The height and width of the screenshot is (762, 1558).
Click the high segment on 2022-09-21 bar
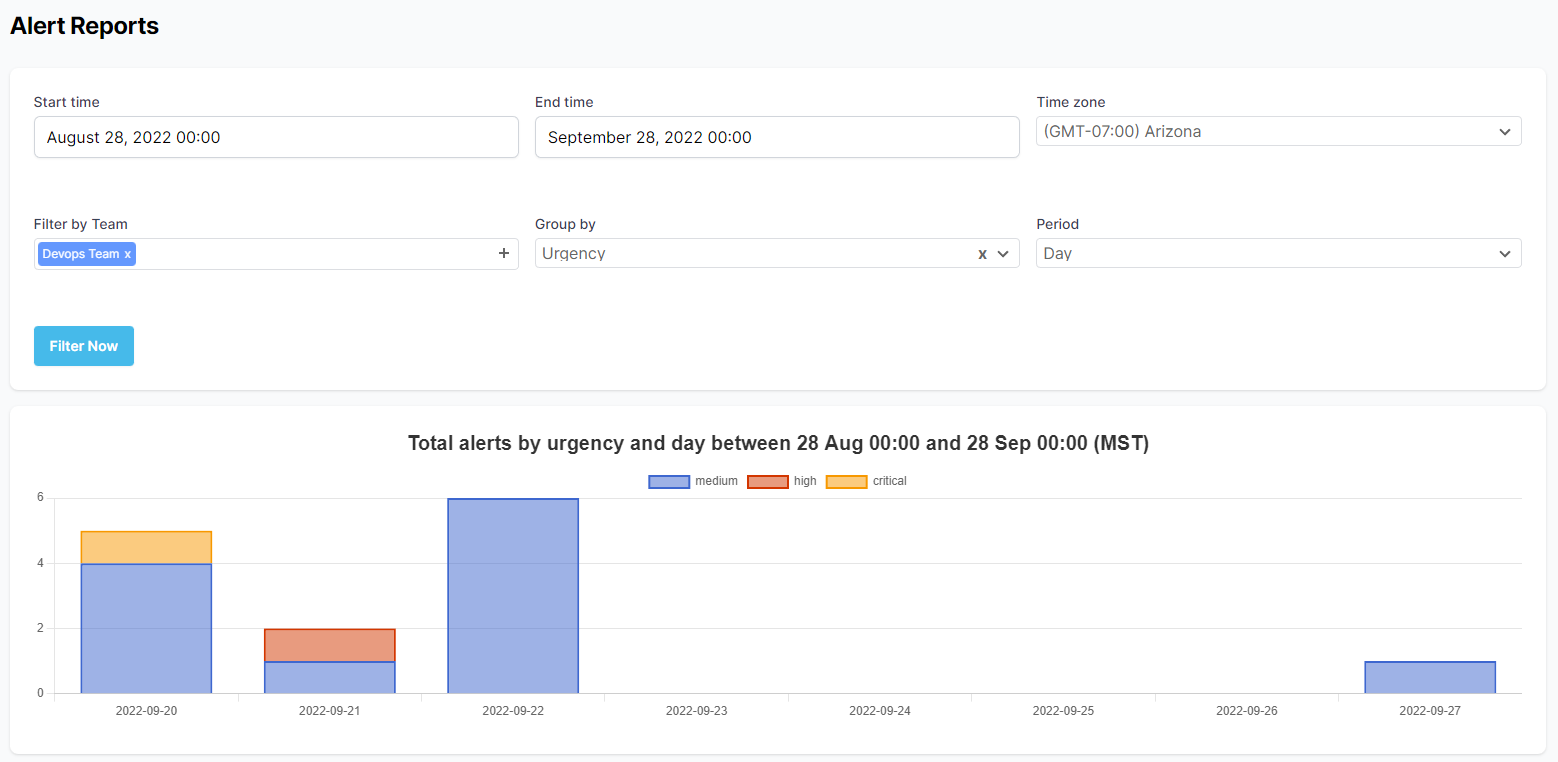pyautogui.click(x=329, y=645)
